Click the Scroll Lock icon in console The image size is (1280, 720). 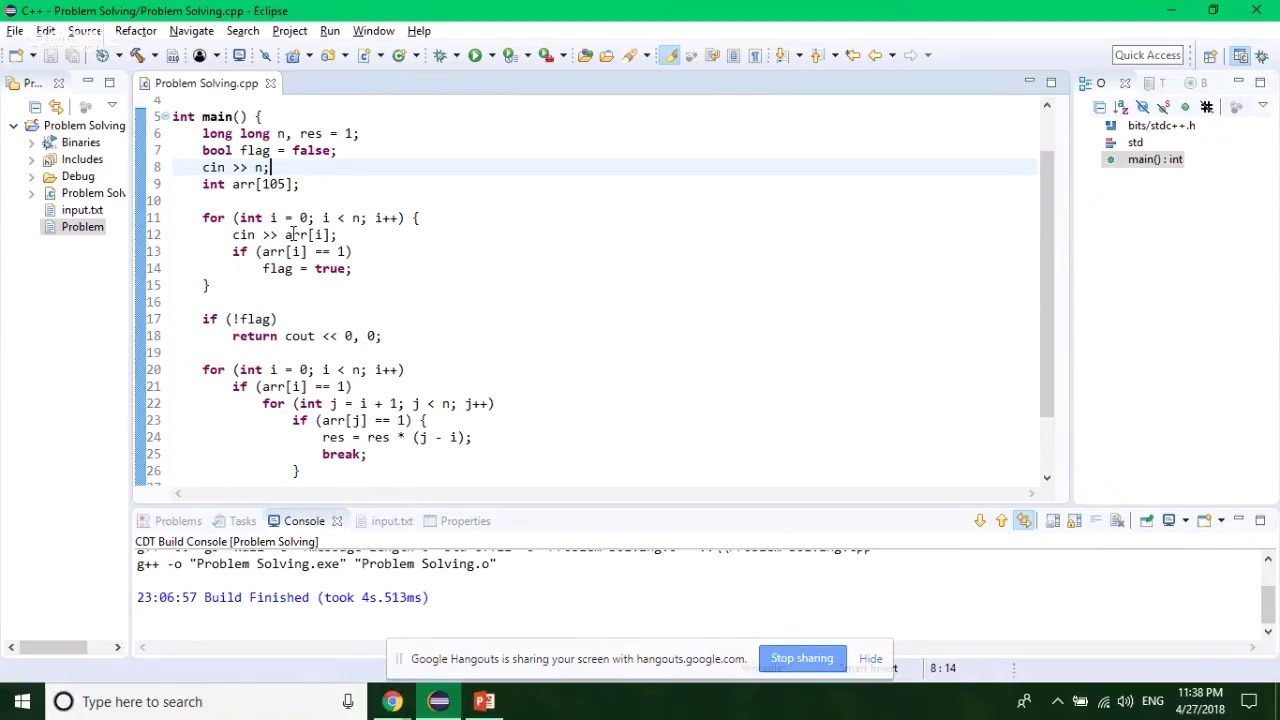click(1074, 521)
